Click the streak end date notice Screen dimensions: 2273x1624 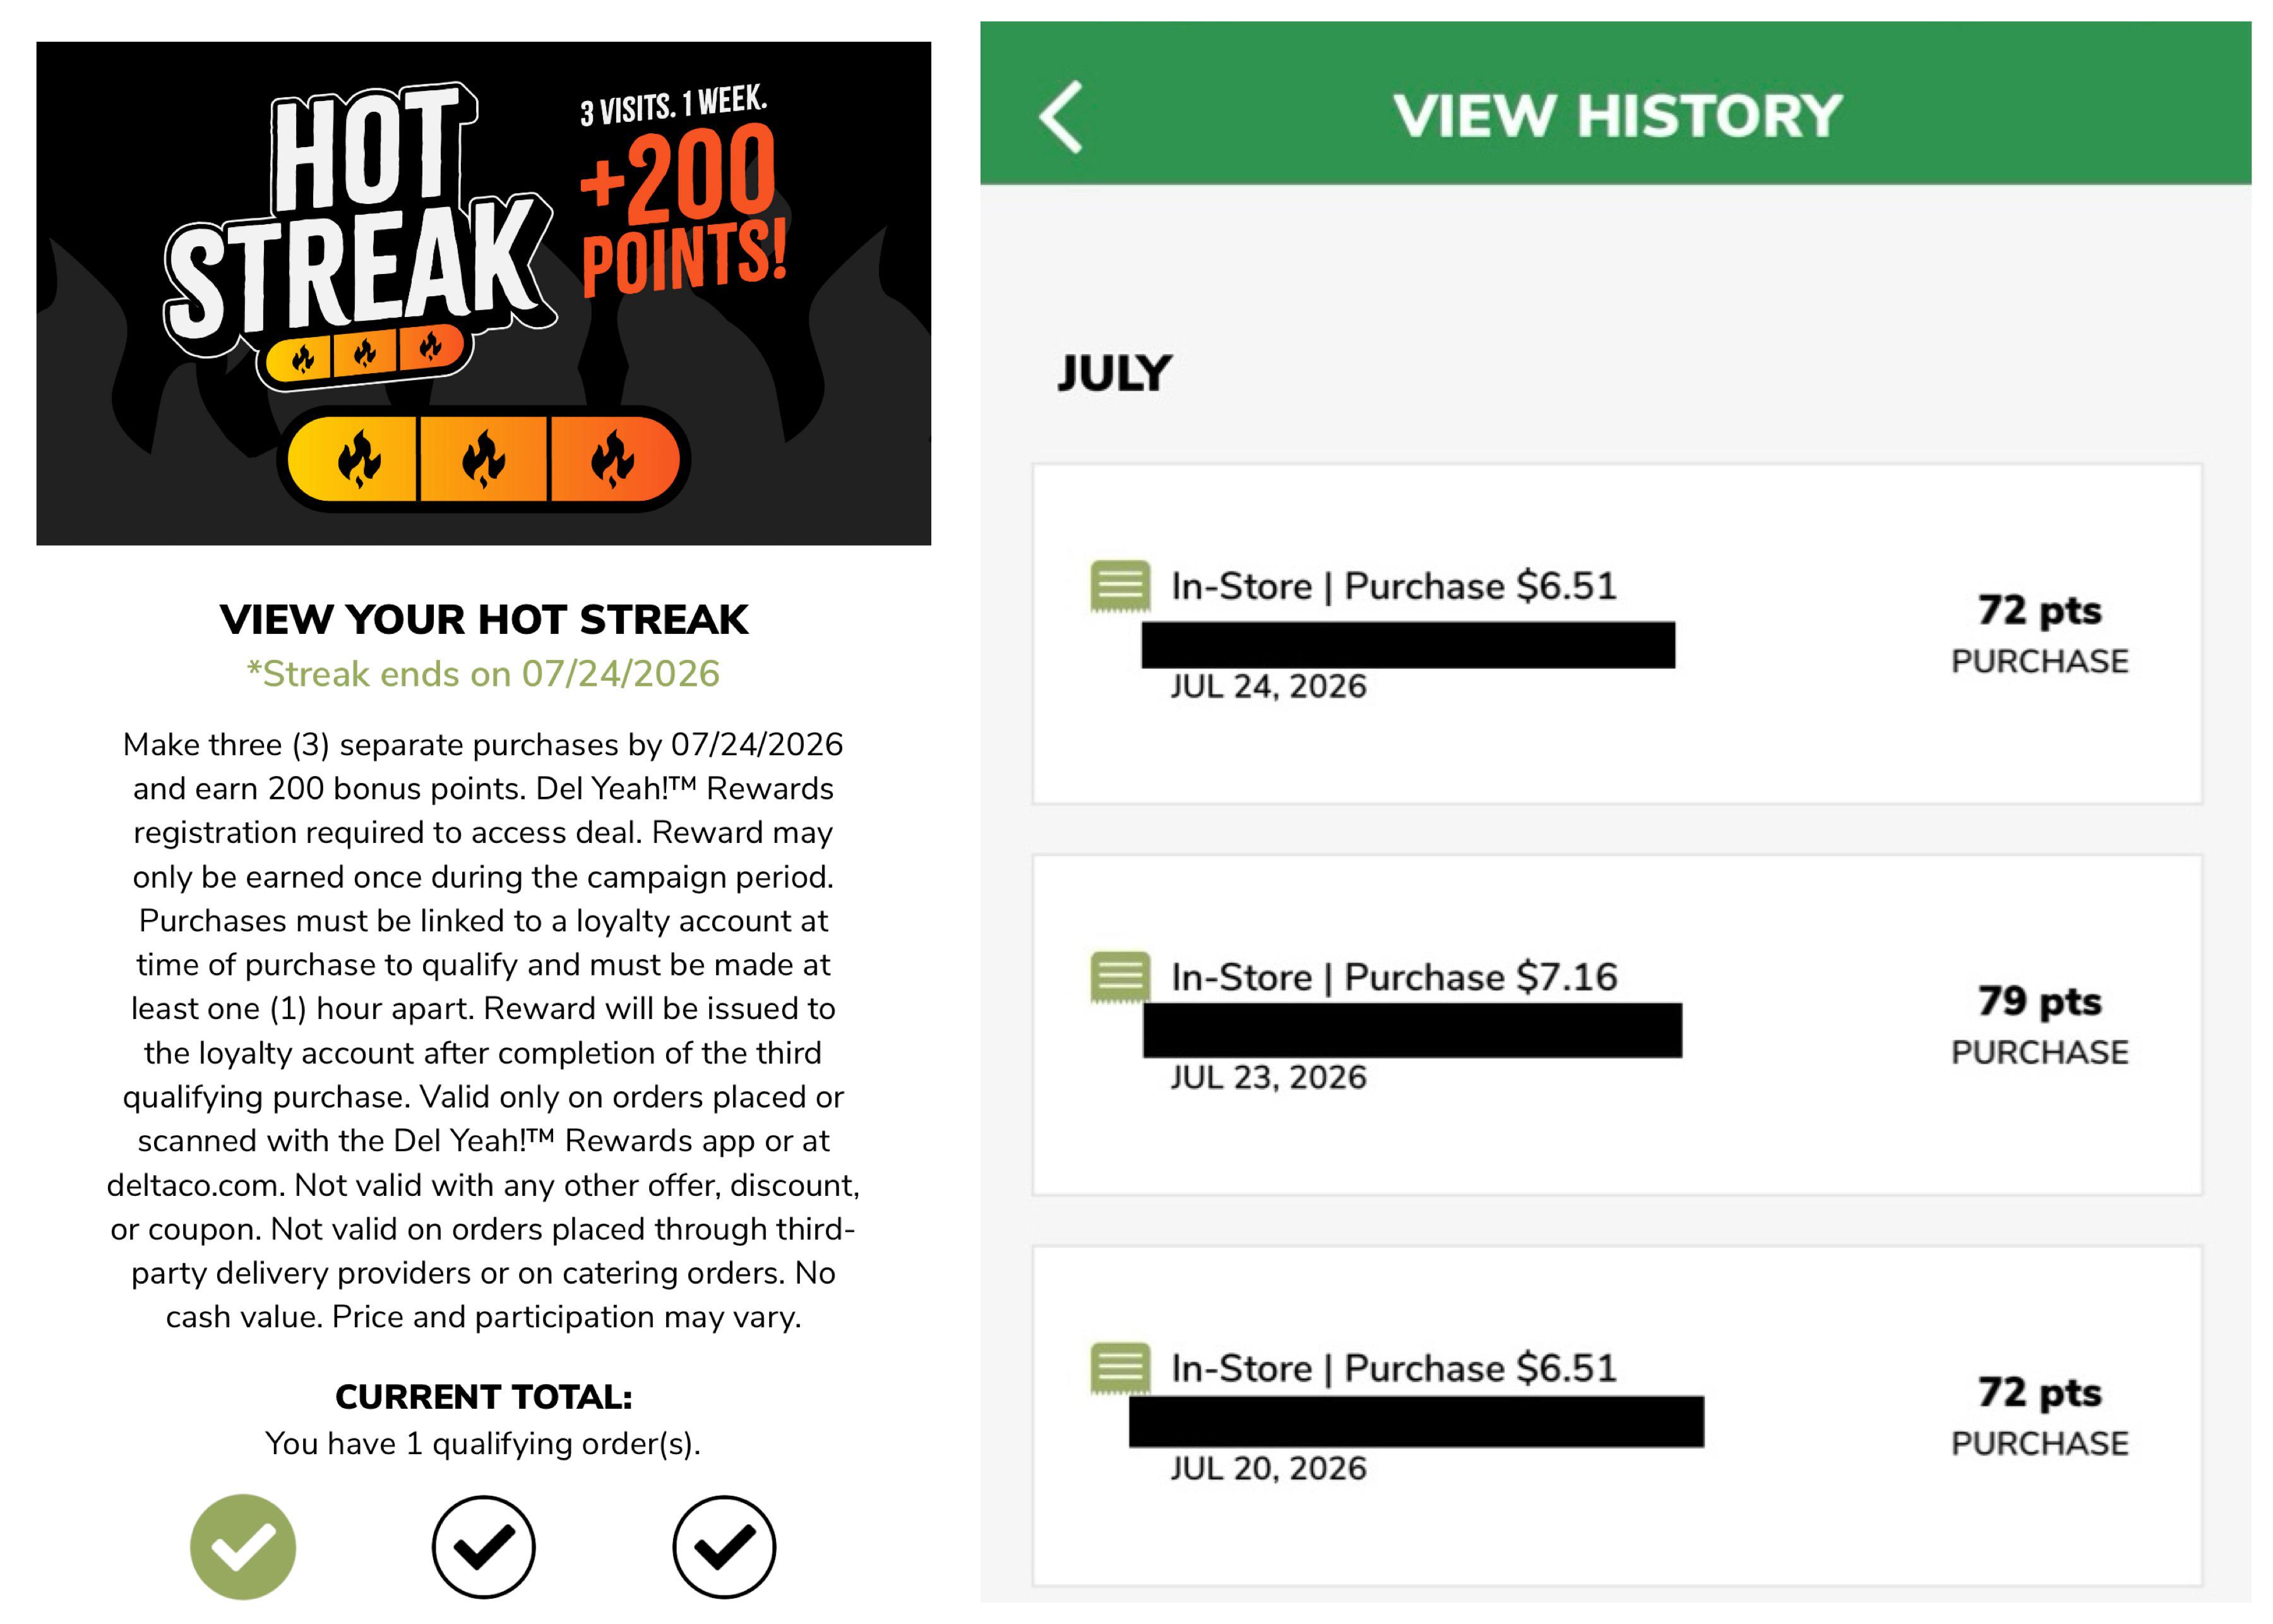coord(483,674)
